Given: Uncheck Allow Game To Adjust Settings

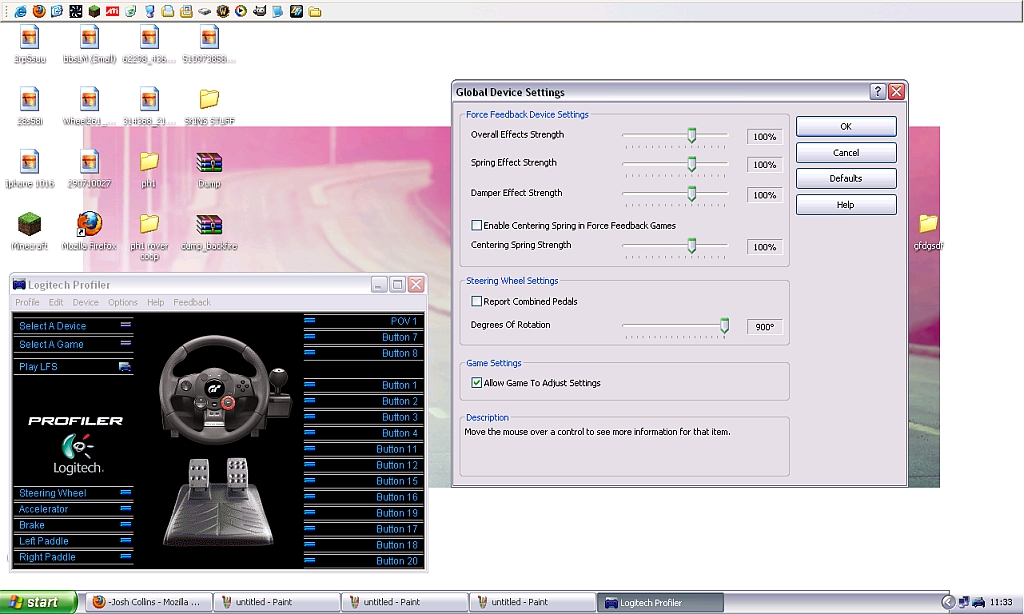Looking at the screenshot, I should coord(477,383).
